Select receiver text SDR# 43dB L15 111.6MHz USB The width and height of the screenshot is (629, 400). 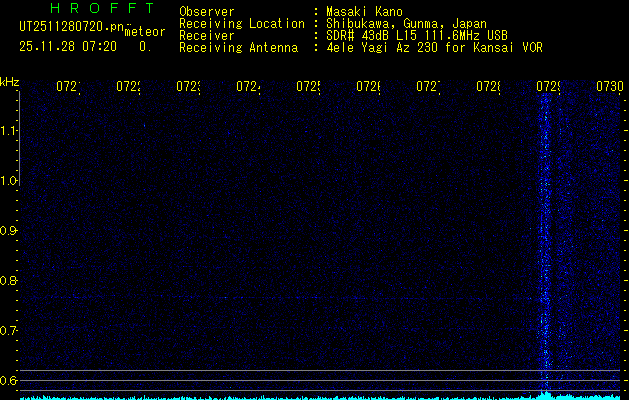[x=417, y=35]
